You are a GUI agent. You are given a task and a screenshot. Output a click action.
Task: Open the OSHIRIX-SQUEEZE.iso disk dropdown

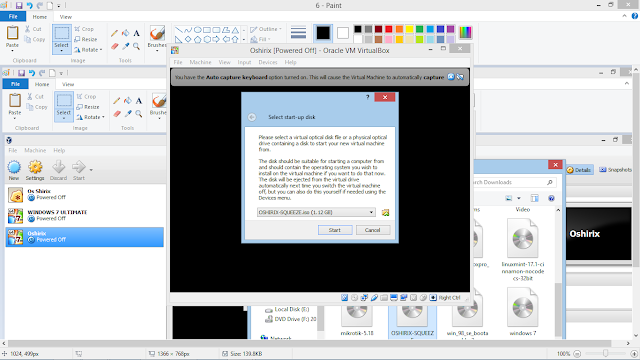[x=316, y=212]
